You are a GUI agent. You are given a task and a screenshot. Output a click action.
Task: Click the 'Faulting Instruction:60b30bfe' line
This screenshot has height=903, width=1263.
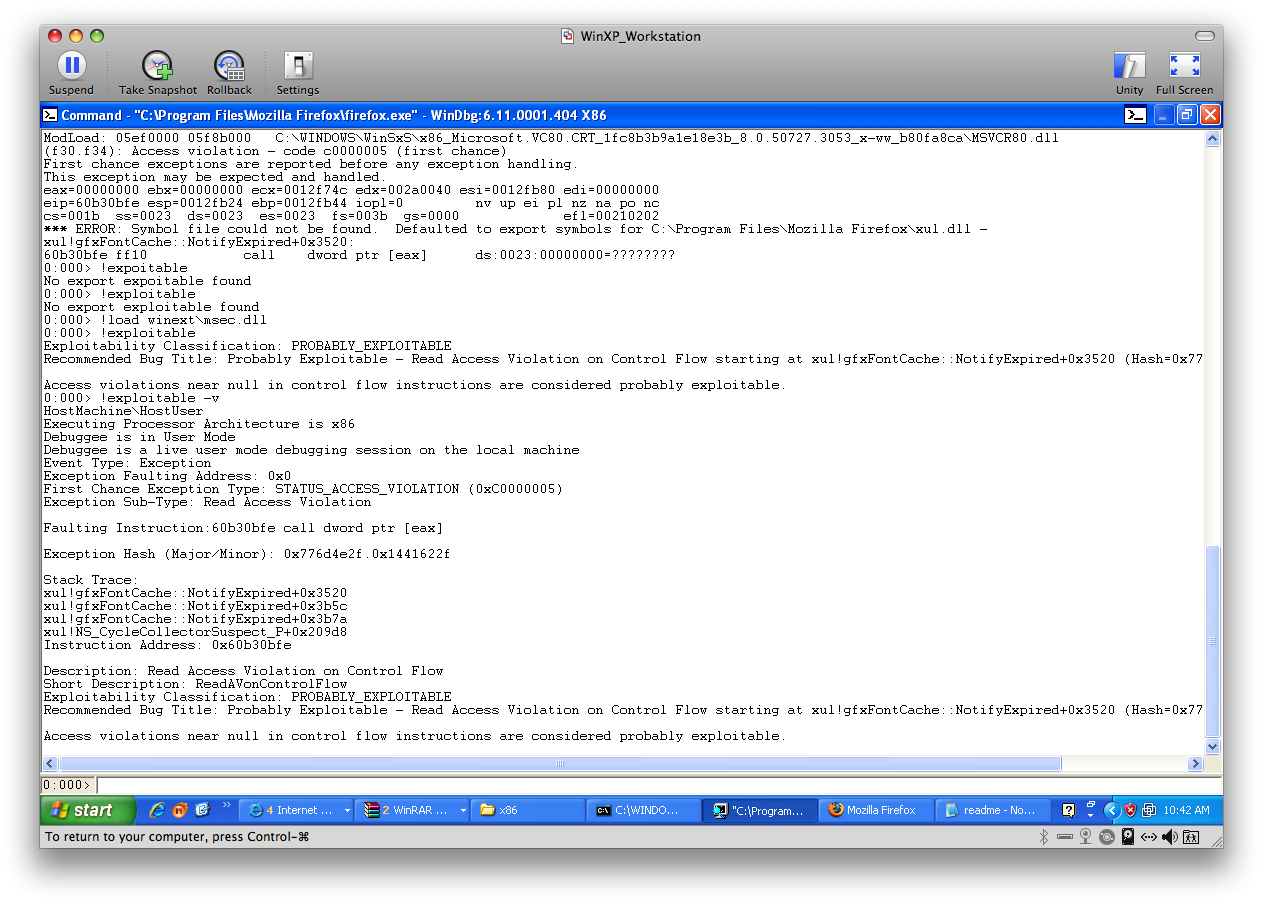click(x=243, y=528)
